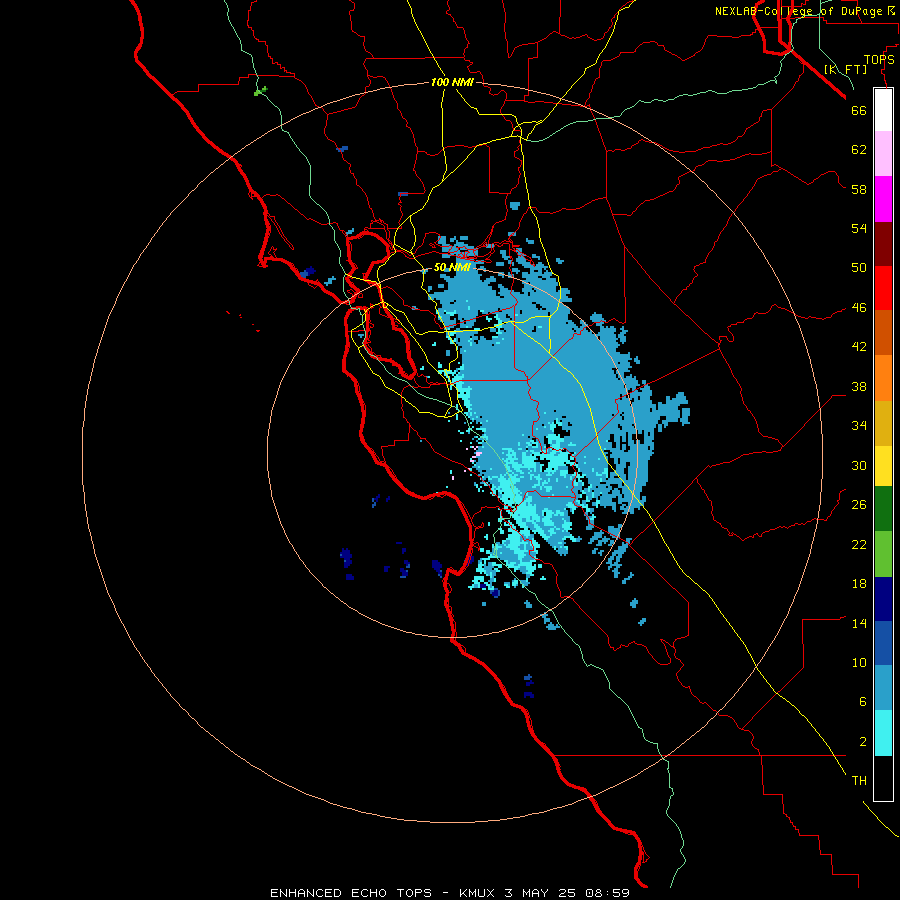Click the '3 MAY 25' date text
Image resolution: width=900 pixels, height=900 pixels.
click(542, 893)
